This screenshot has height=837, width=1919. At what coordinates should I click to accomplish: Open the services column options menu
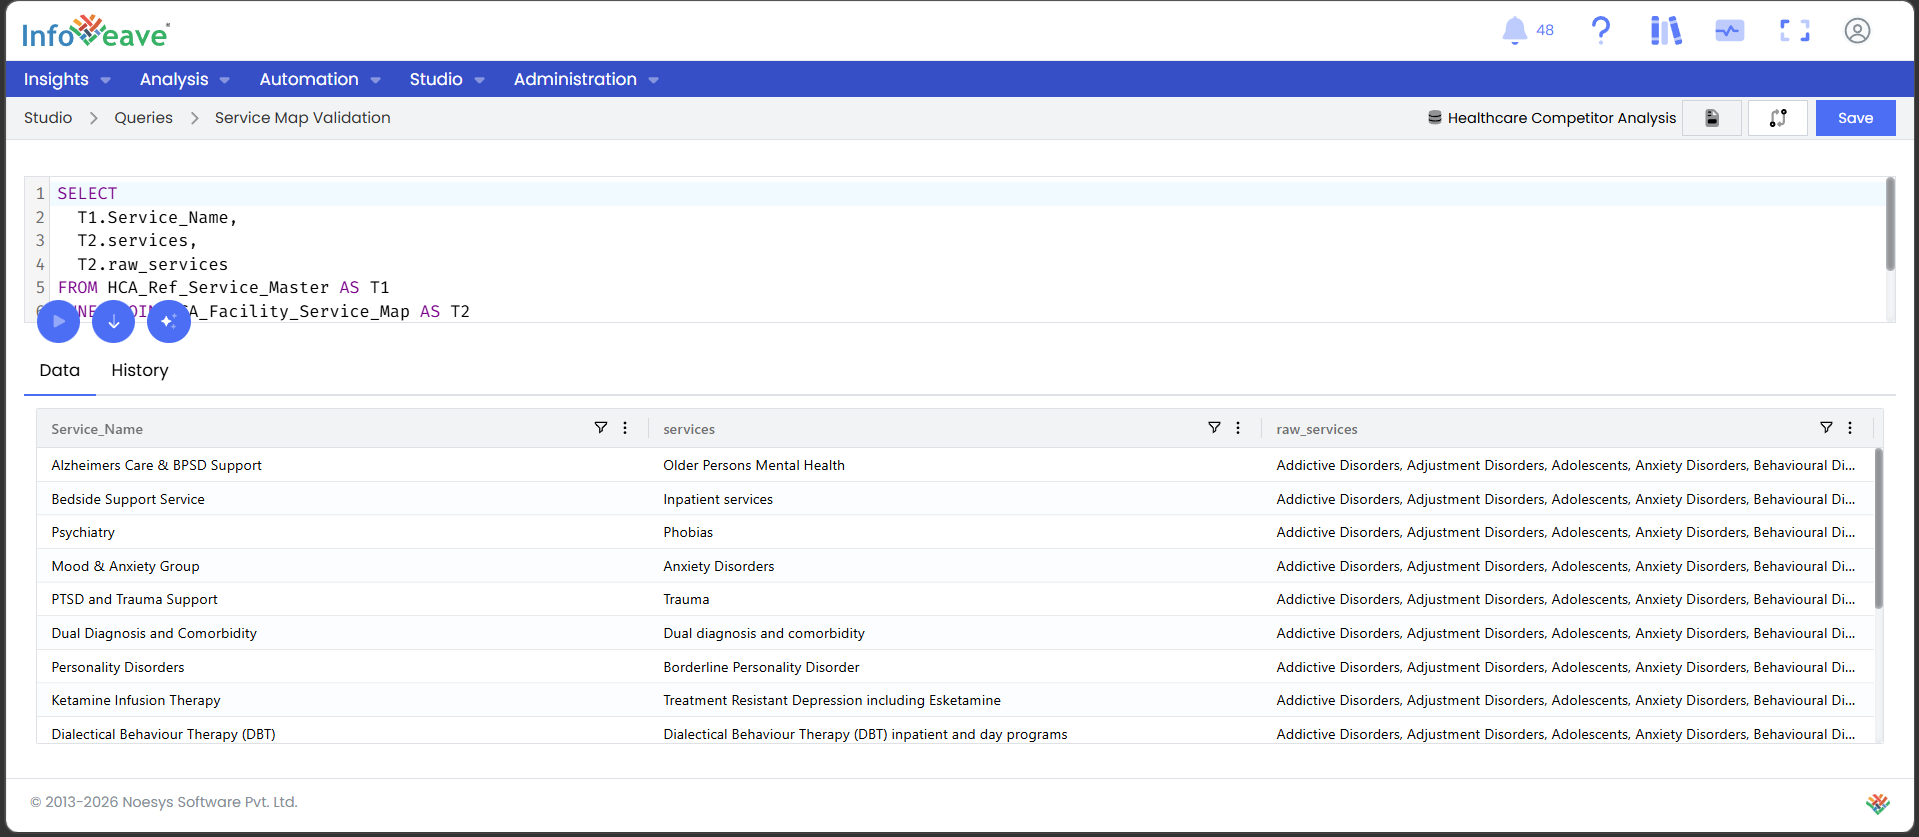coord(1238,428)
